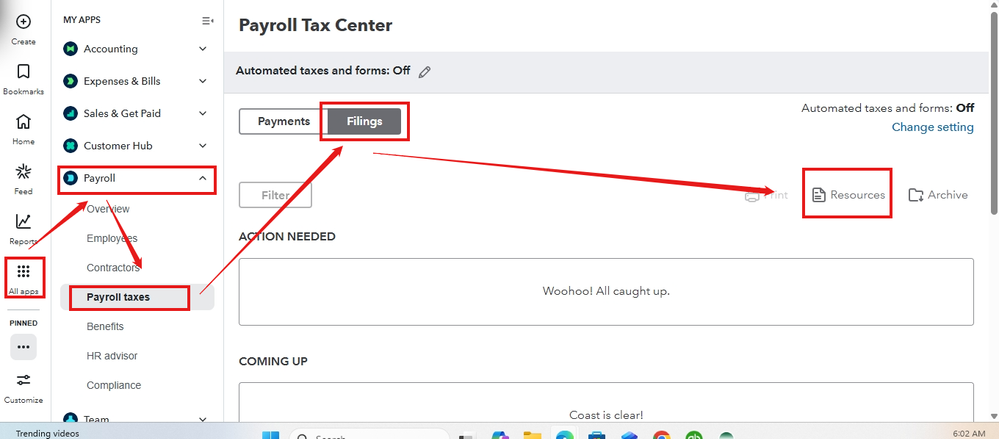
Task: Click the 'Woohoo! All caught up.' message
Action: [606, 291]
